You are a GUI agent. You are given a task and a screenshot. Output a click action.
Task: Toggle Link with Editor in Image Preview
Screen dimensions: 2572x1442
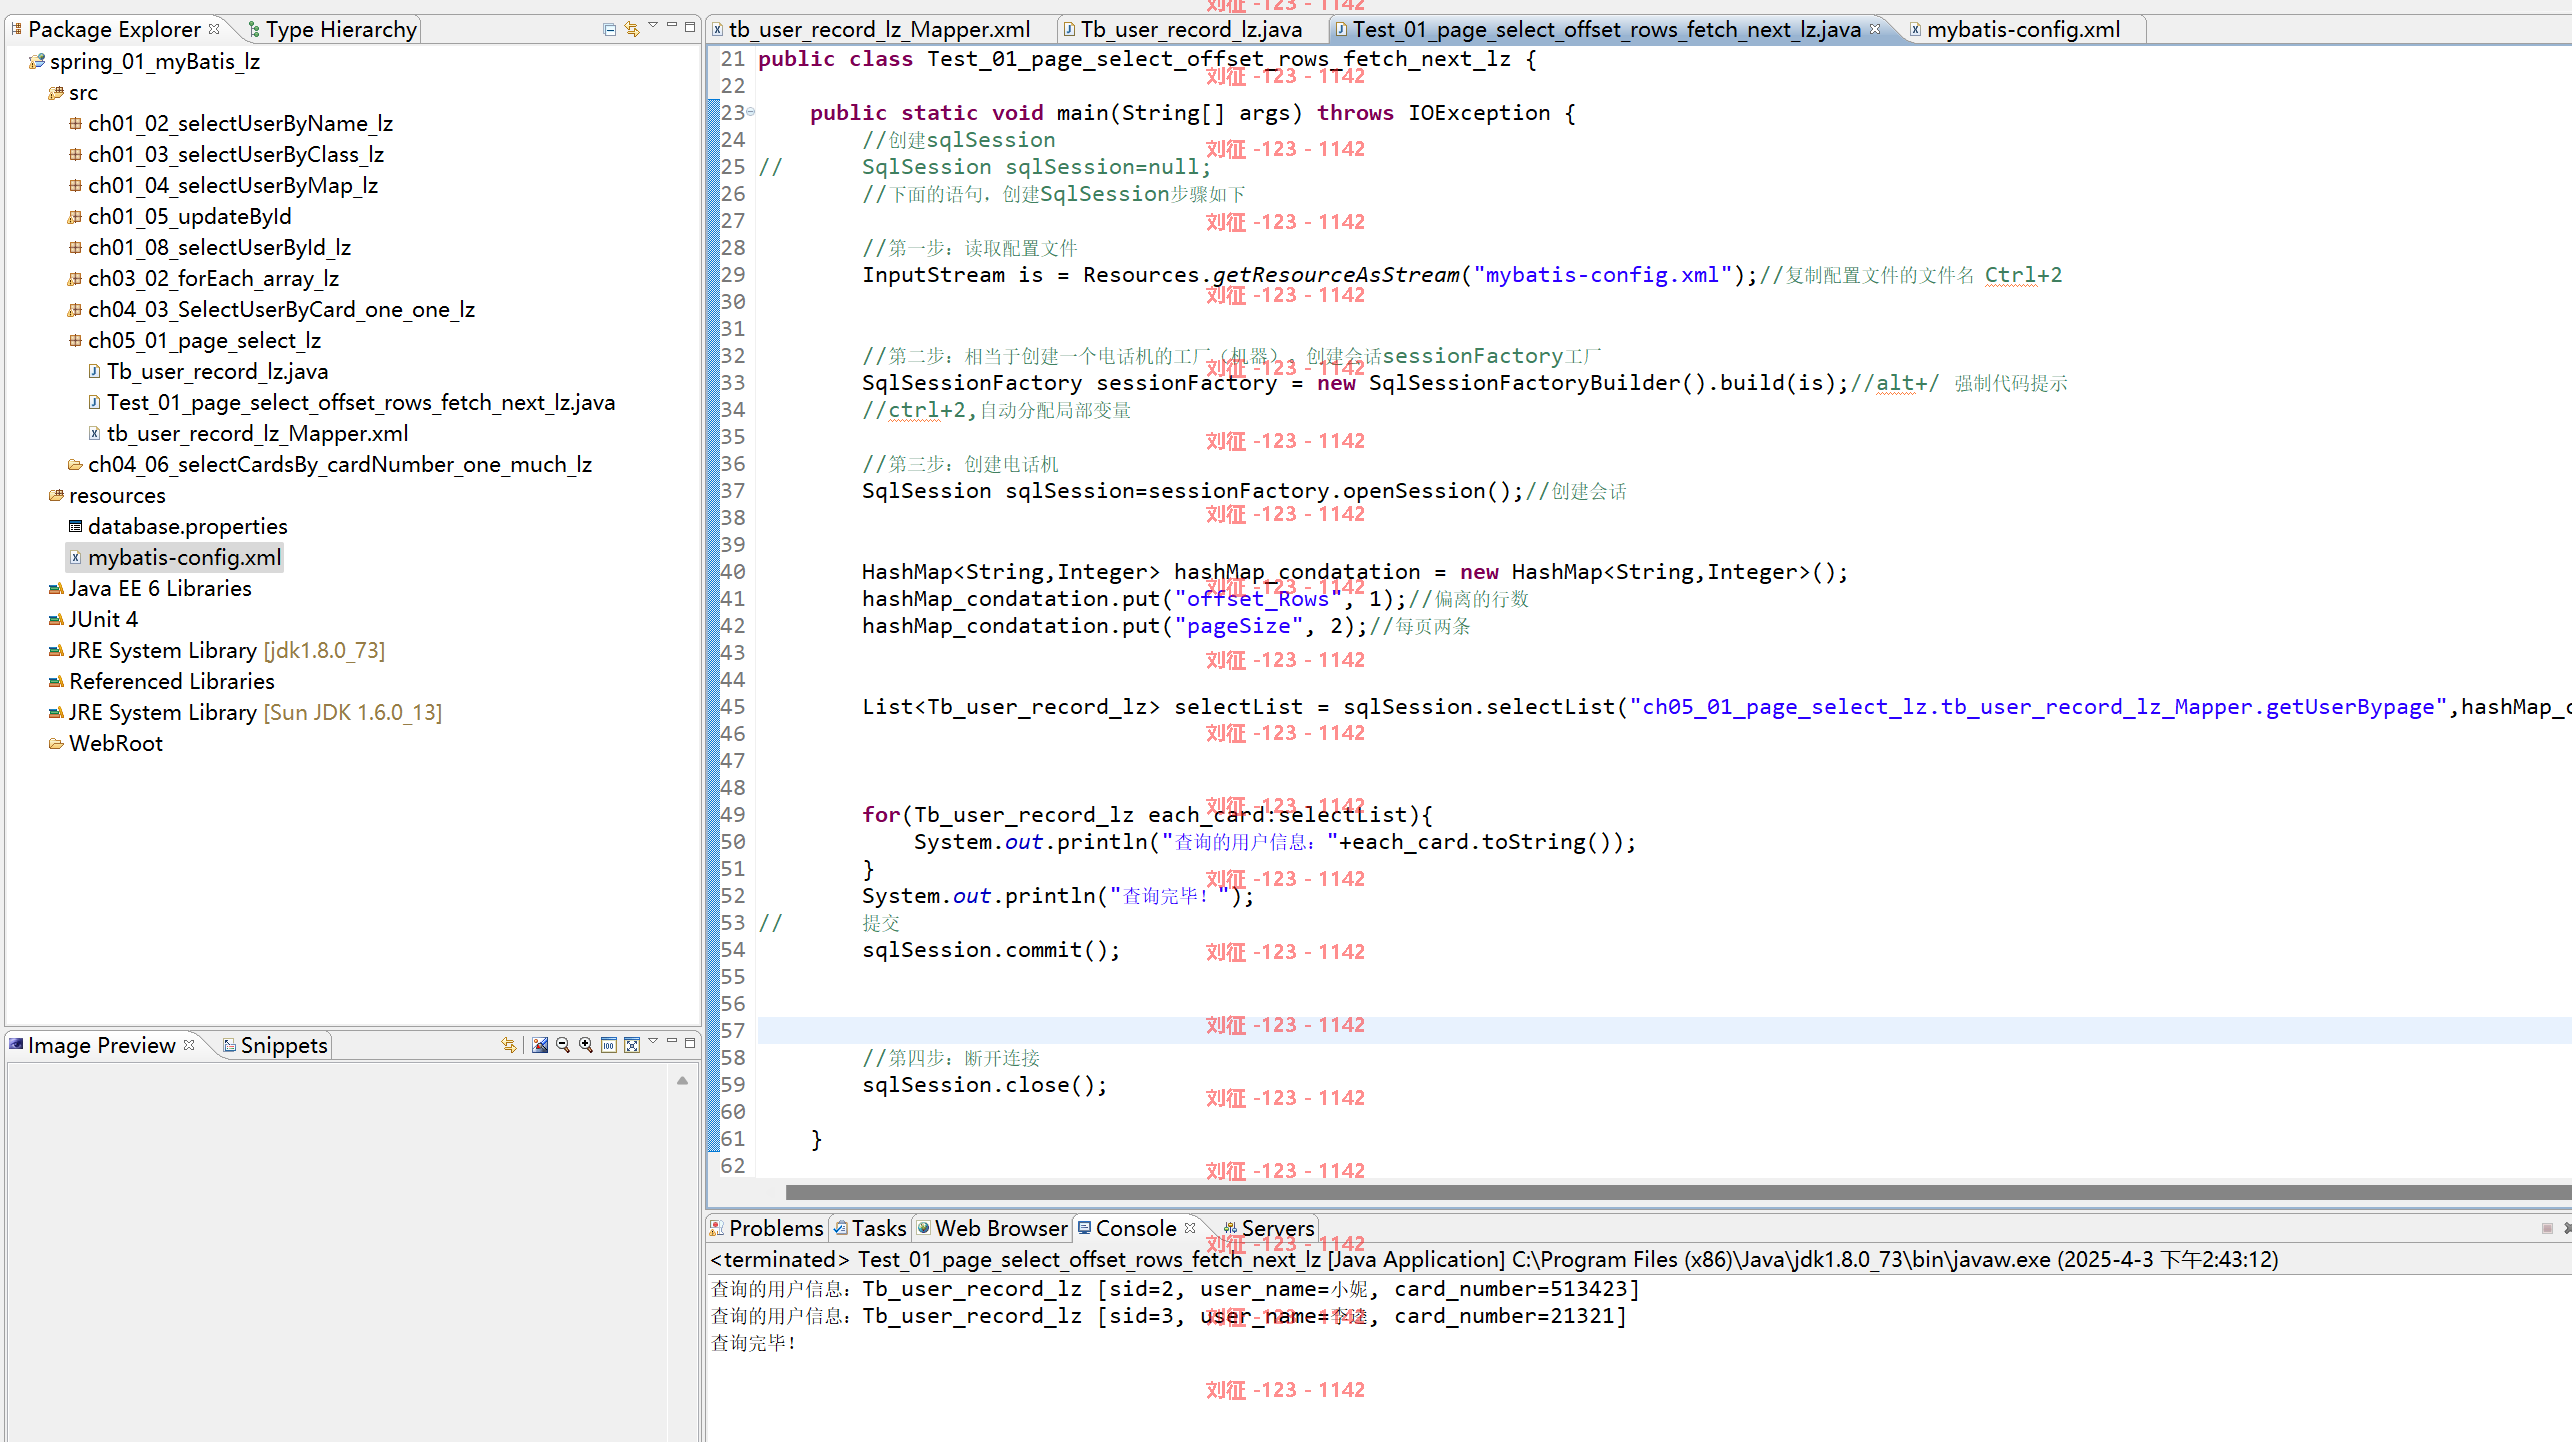(x=509, y=1045)
